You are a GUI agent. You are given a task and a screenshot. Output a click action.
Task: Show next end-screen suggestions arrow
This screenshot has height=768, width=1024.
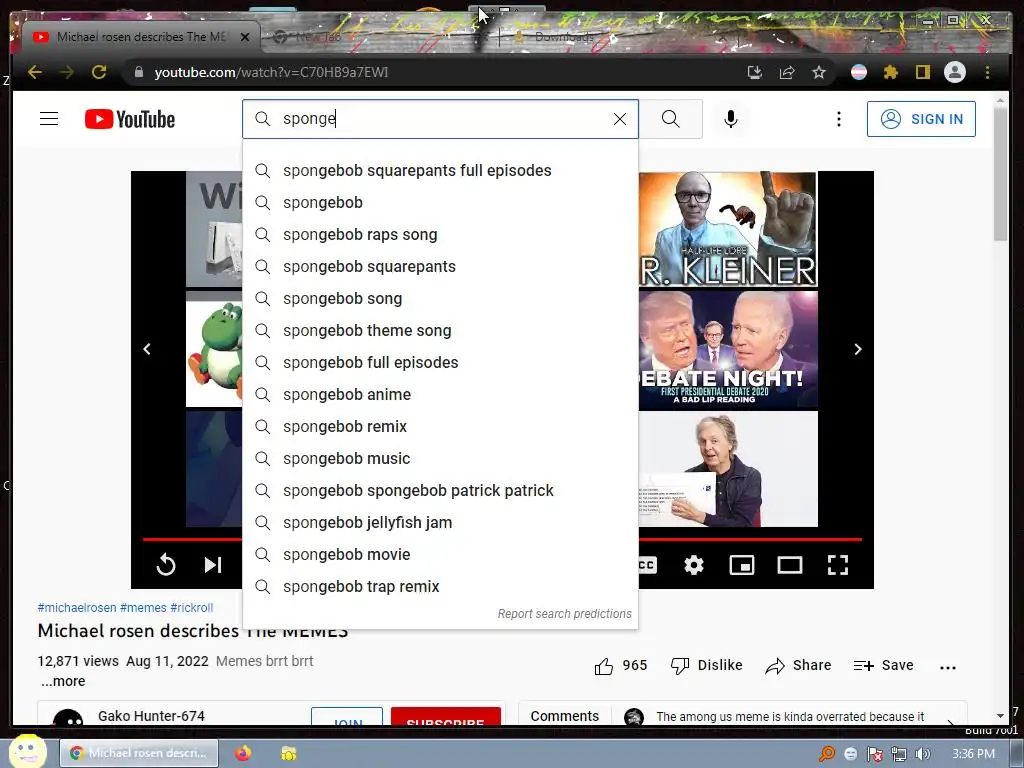tap(857, 349)
